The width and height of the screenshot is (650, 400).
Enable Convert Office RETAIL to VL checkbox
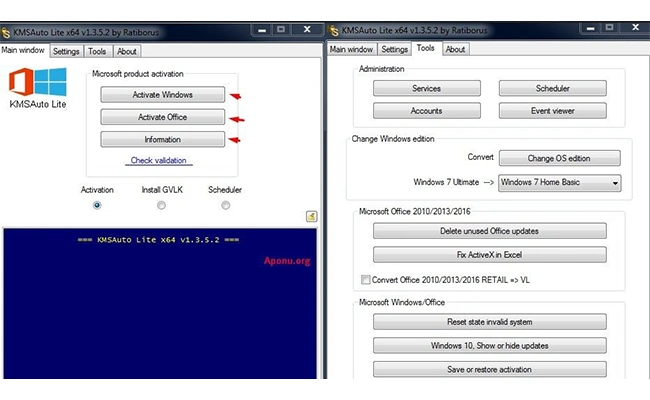tap(365, 280)
